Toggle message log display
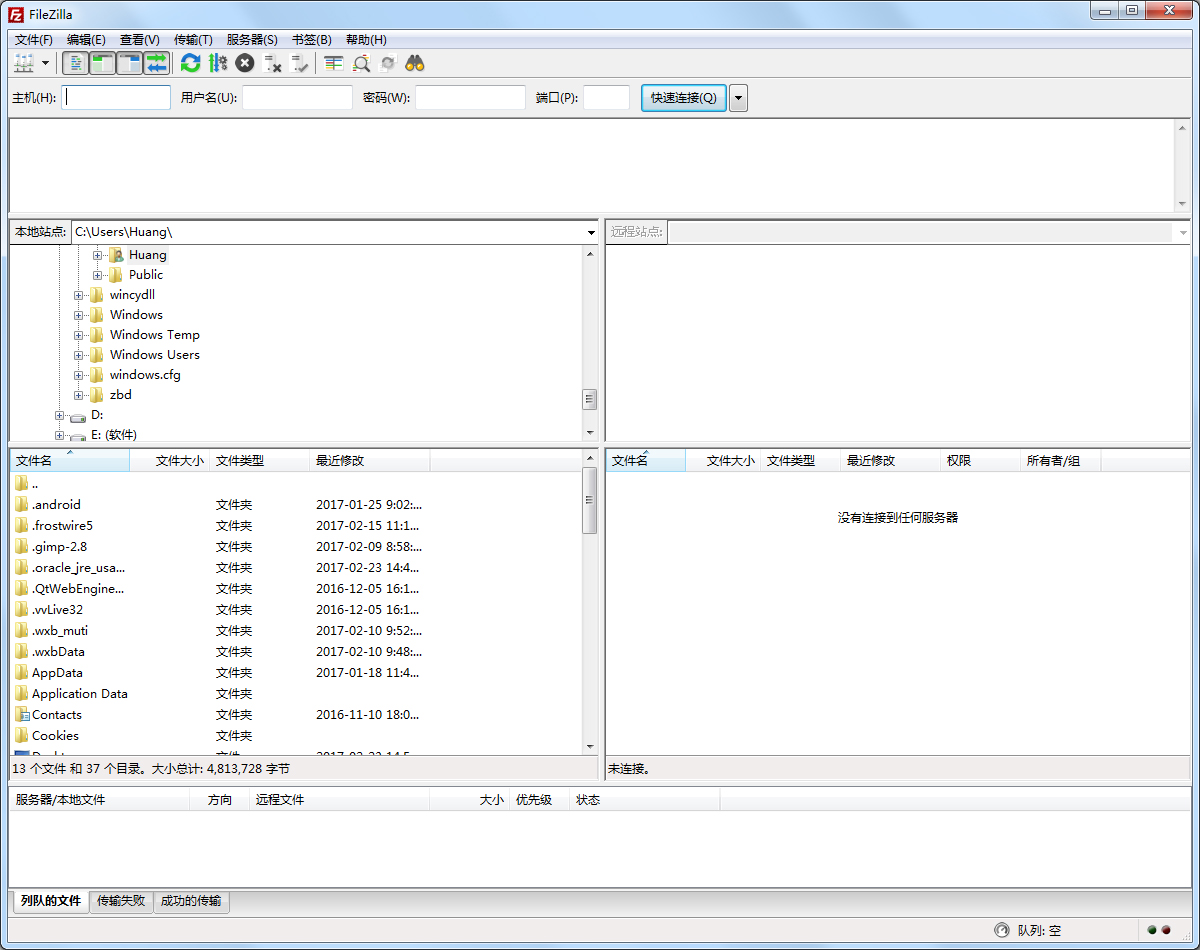This screenshot has width=1200, height=950. pyautogui.click(x=75, y=63)
